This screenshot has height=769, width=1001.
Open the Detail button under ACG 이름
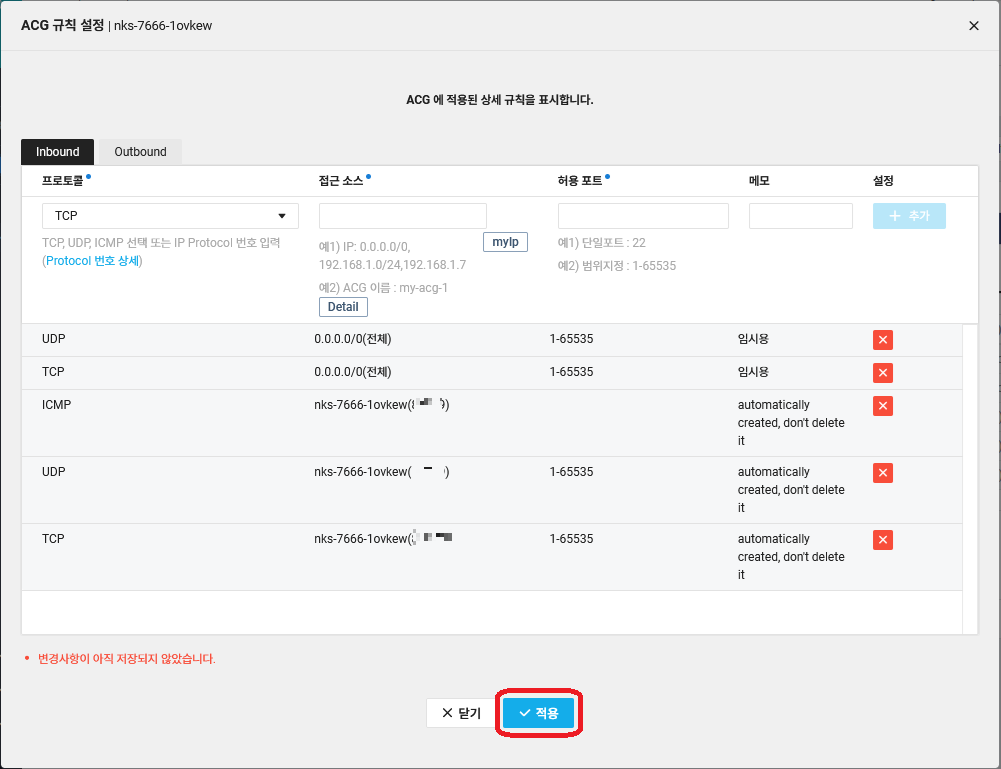343,307
